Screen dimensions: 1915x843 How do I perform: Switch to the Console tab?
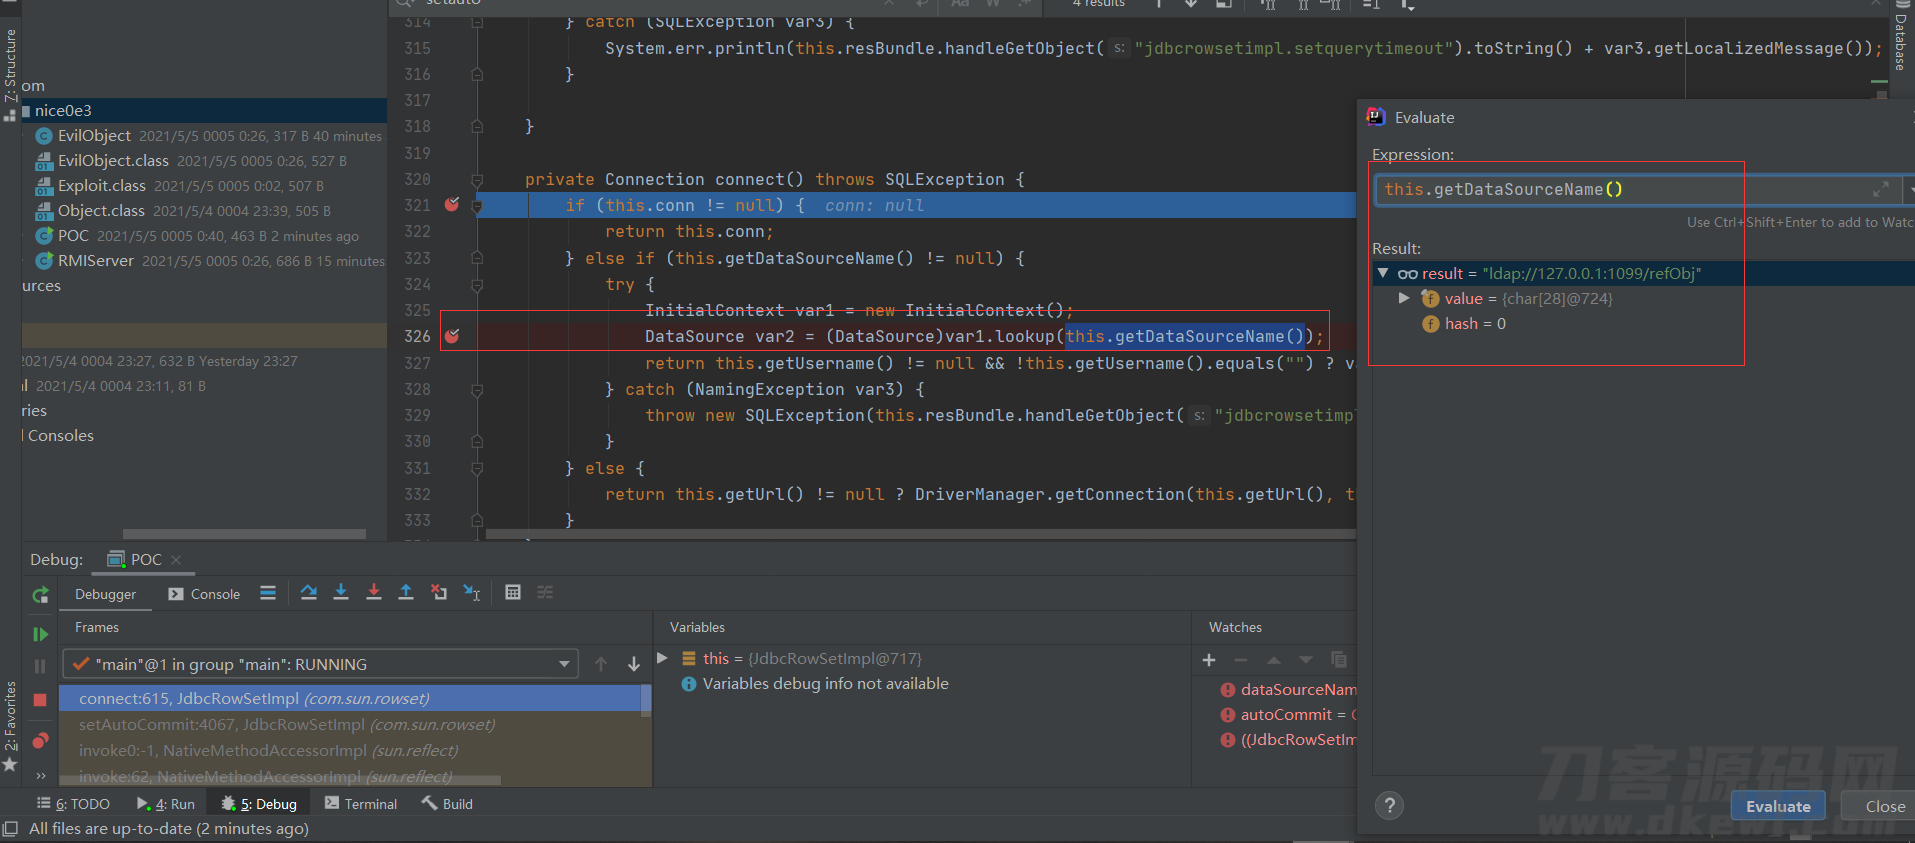(x=204, y=594)
